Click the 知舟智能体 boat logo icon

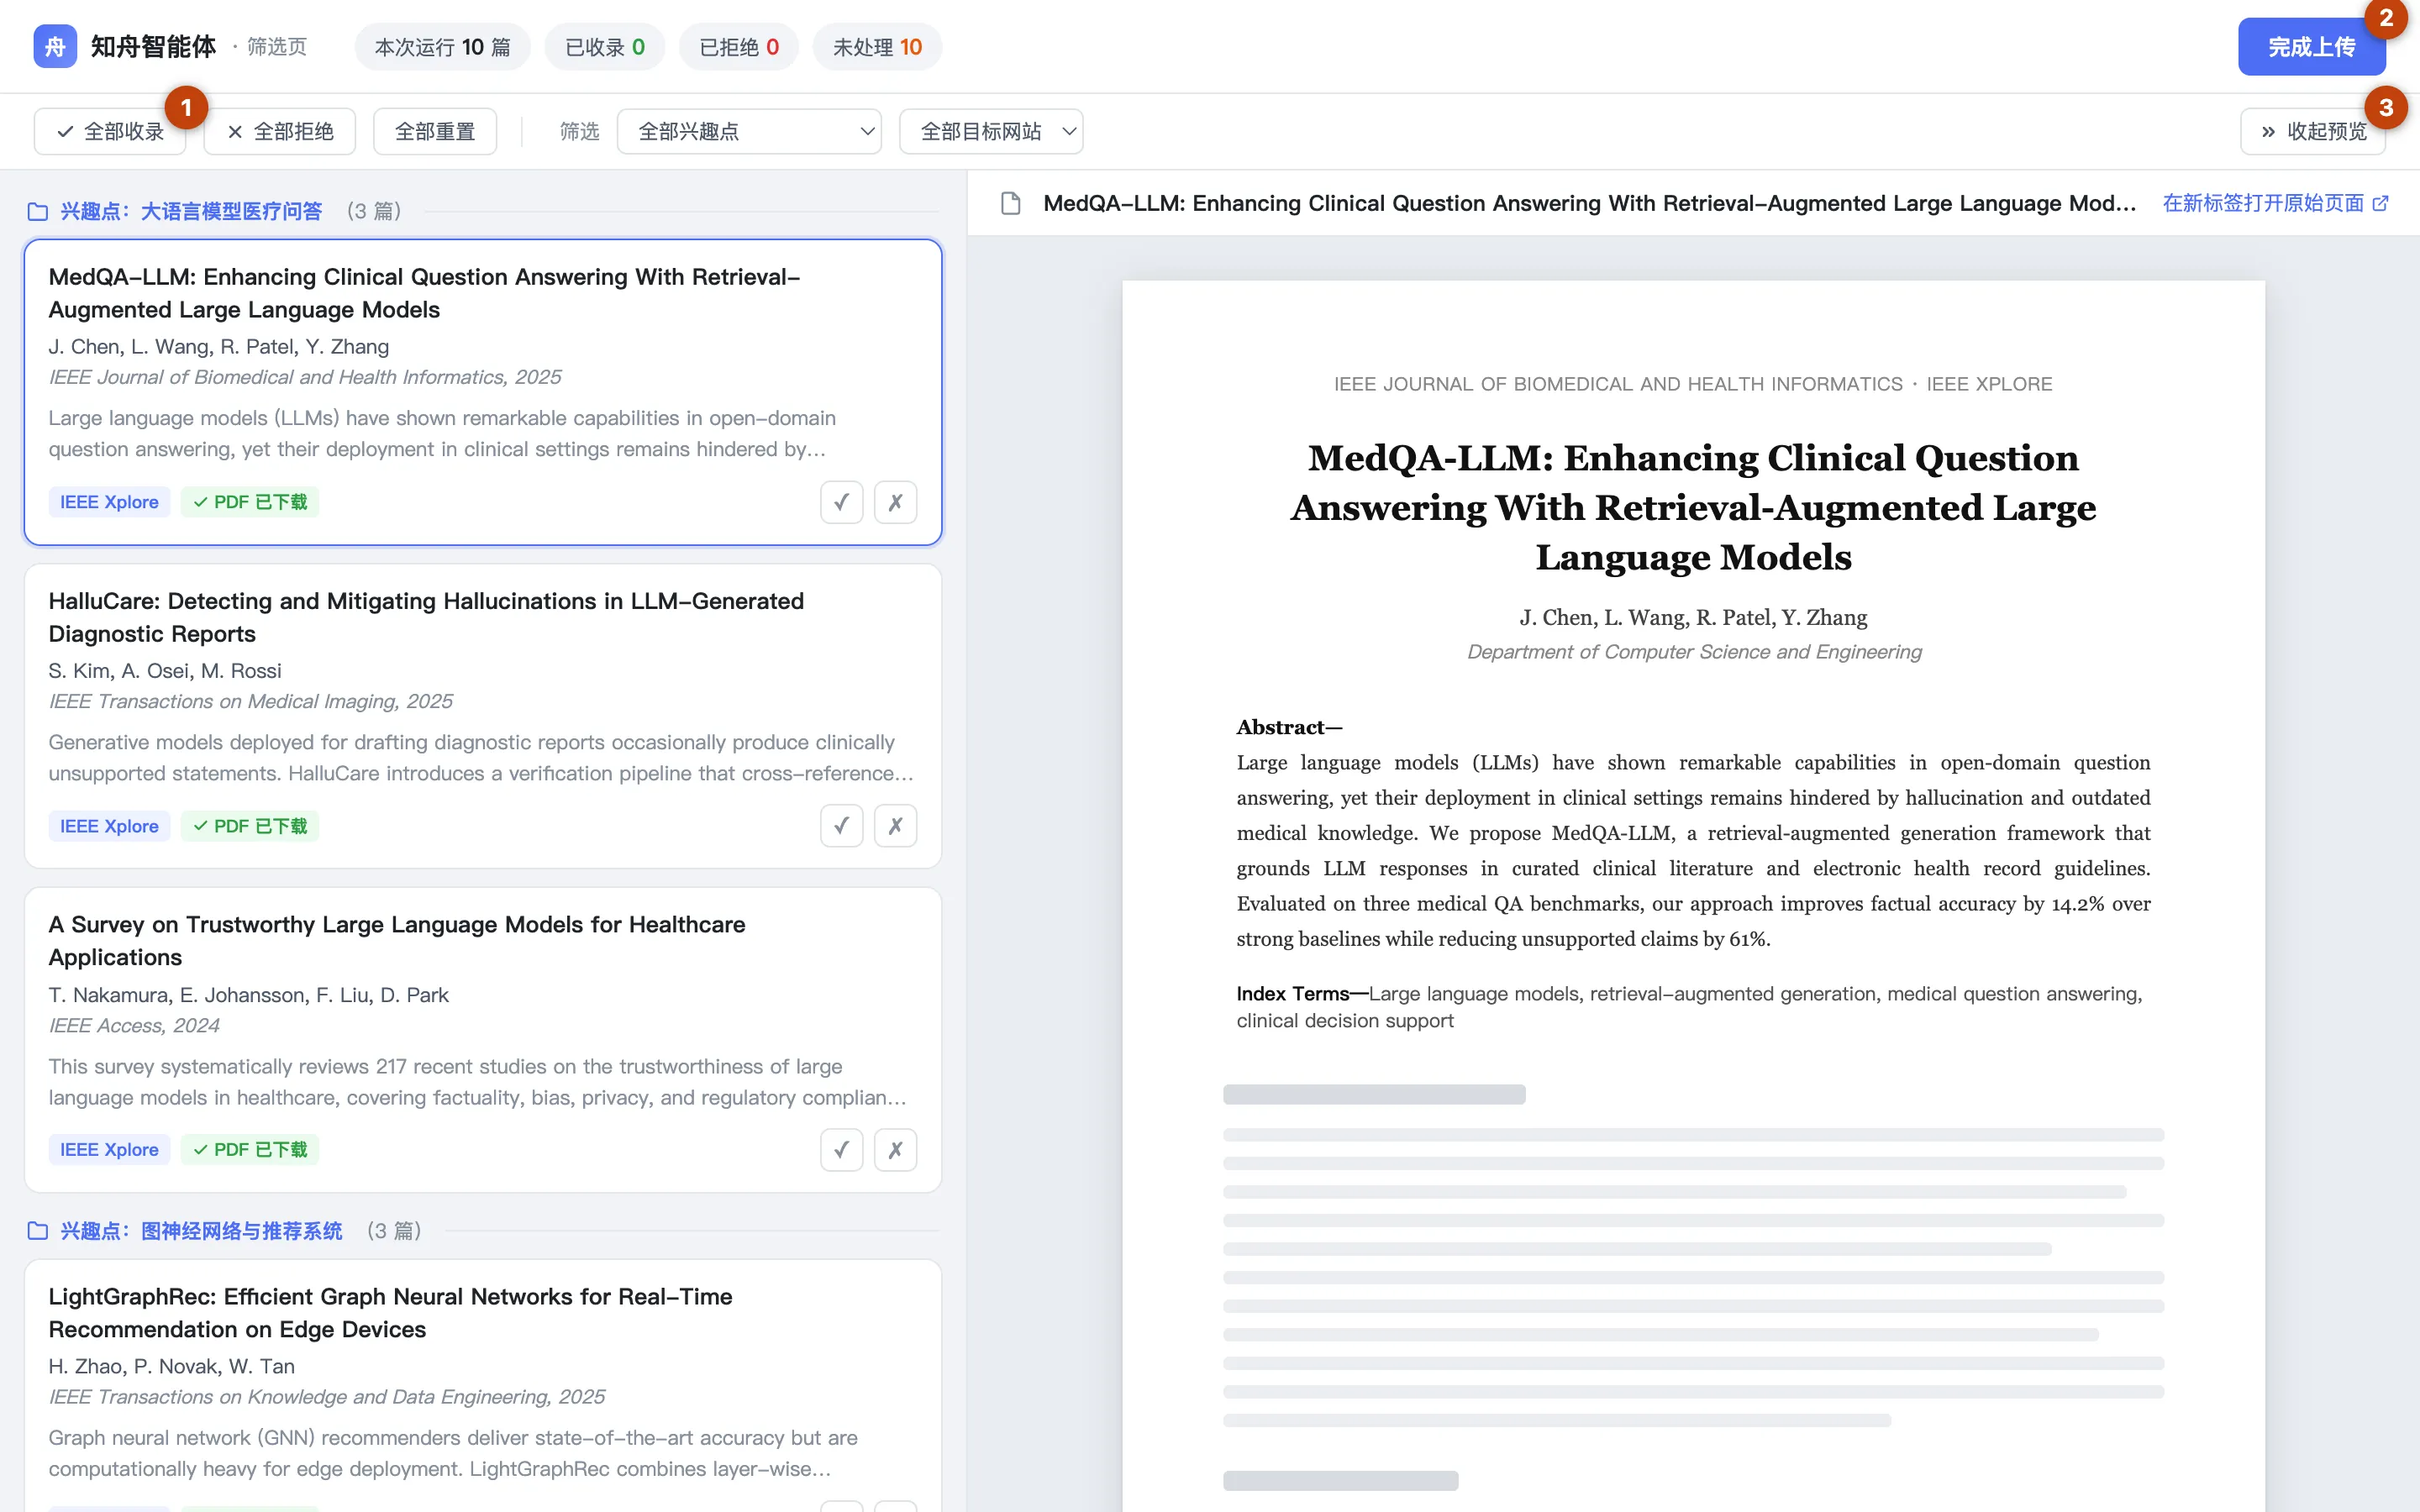click(55, 46)
